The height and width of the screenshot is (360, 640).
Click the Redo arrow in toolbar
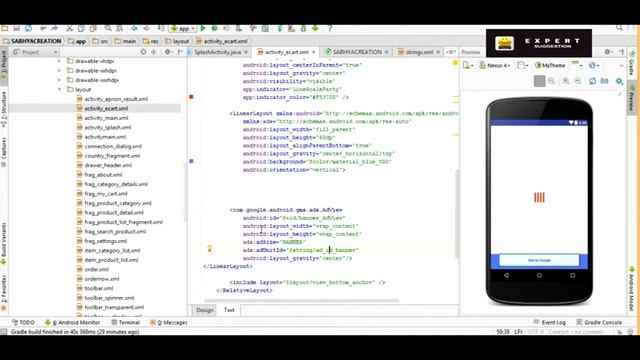[x=55, y=28]
